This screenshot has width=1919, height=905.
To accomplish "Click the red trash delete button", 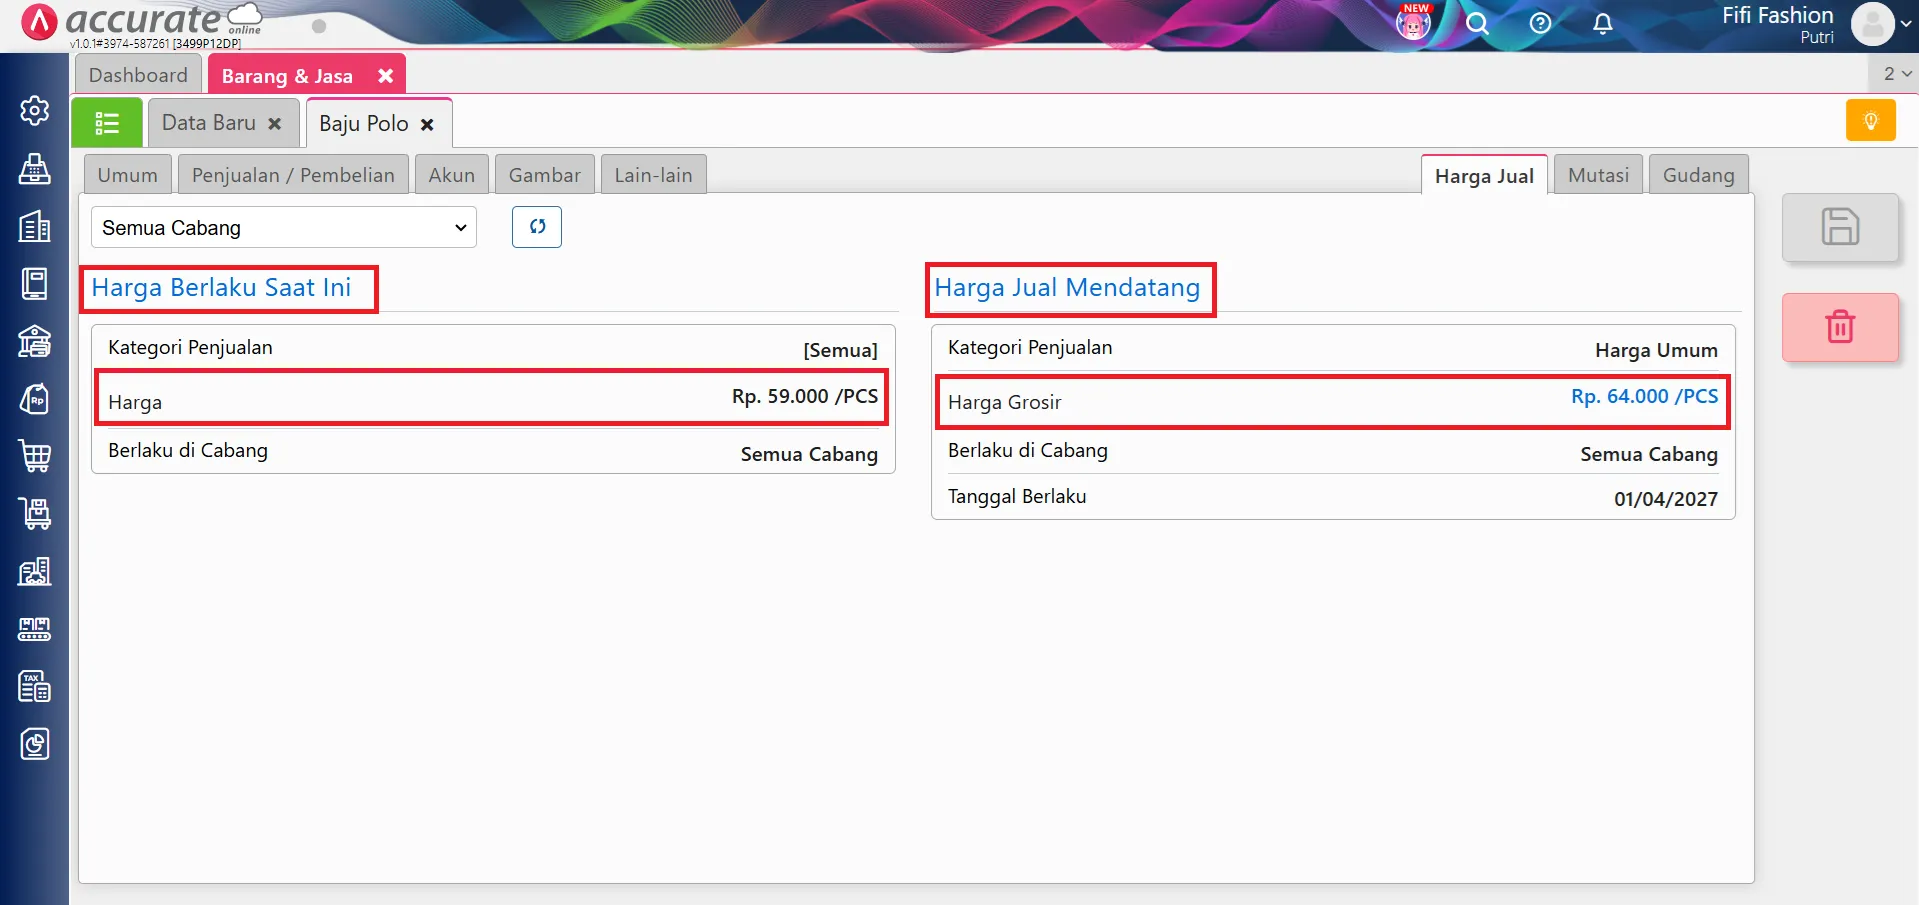I will coord(1840,327).
